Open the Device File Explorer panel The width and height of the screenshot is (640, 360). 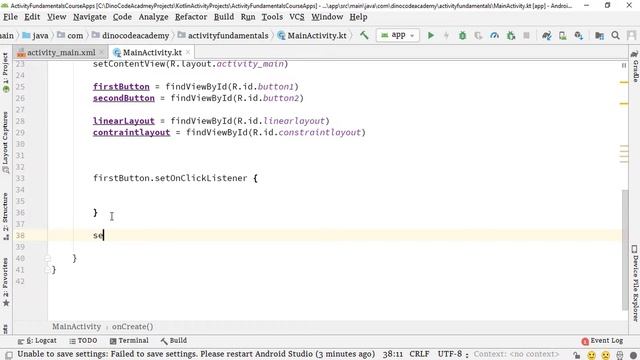click(634, 283)
